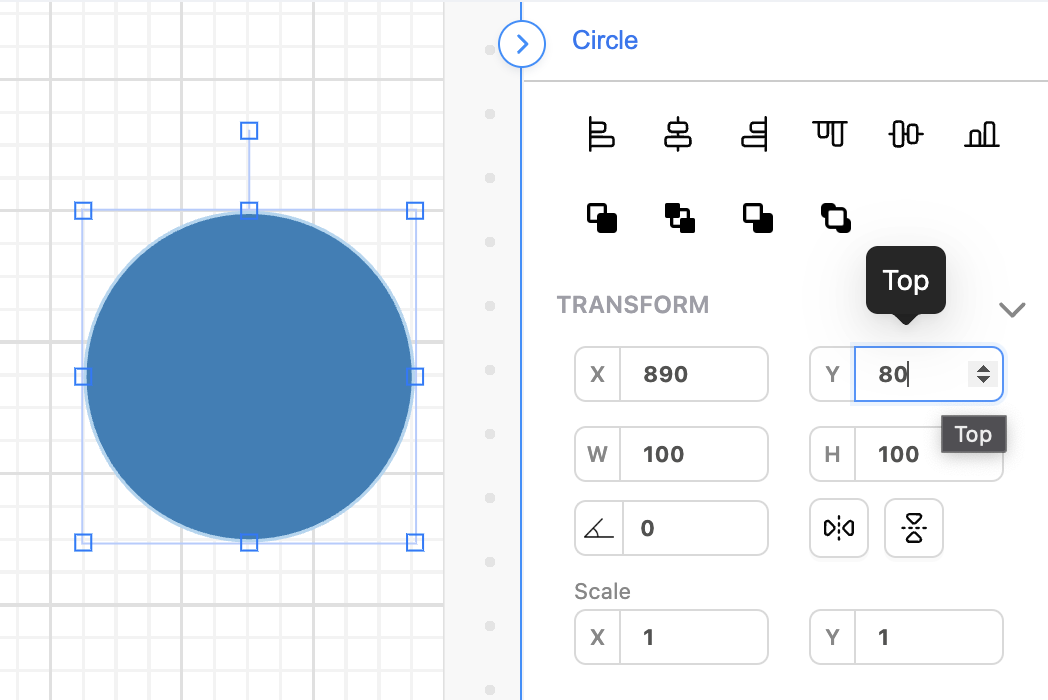This screenshot has width=1048, height=700.
Task: Click the TRANSFORM section heading
Action: tap(632, 305)
